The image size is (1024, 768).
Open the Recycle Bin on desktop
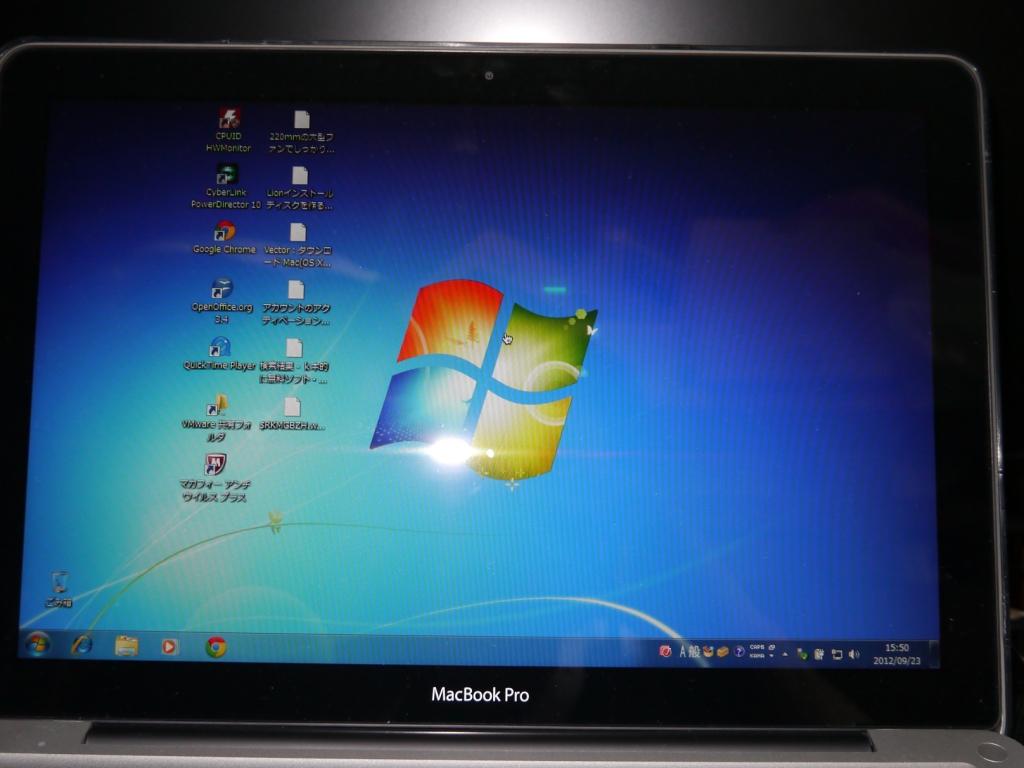(59, 590)
